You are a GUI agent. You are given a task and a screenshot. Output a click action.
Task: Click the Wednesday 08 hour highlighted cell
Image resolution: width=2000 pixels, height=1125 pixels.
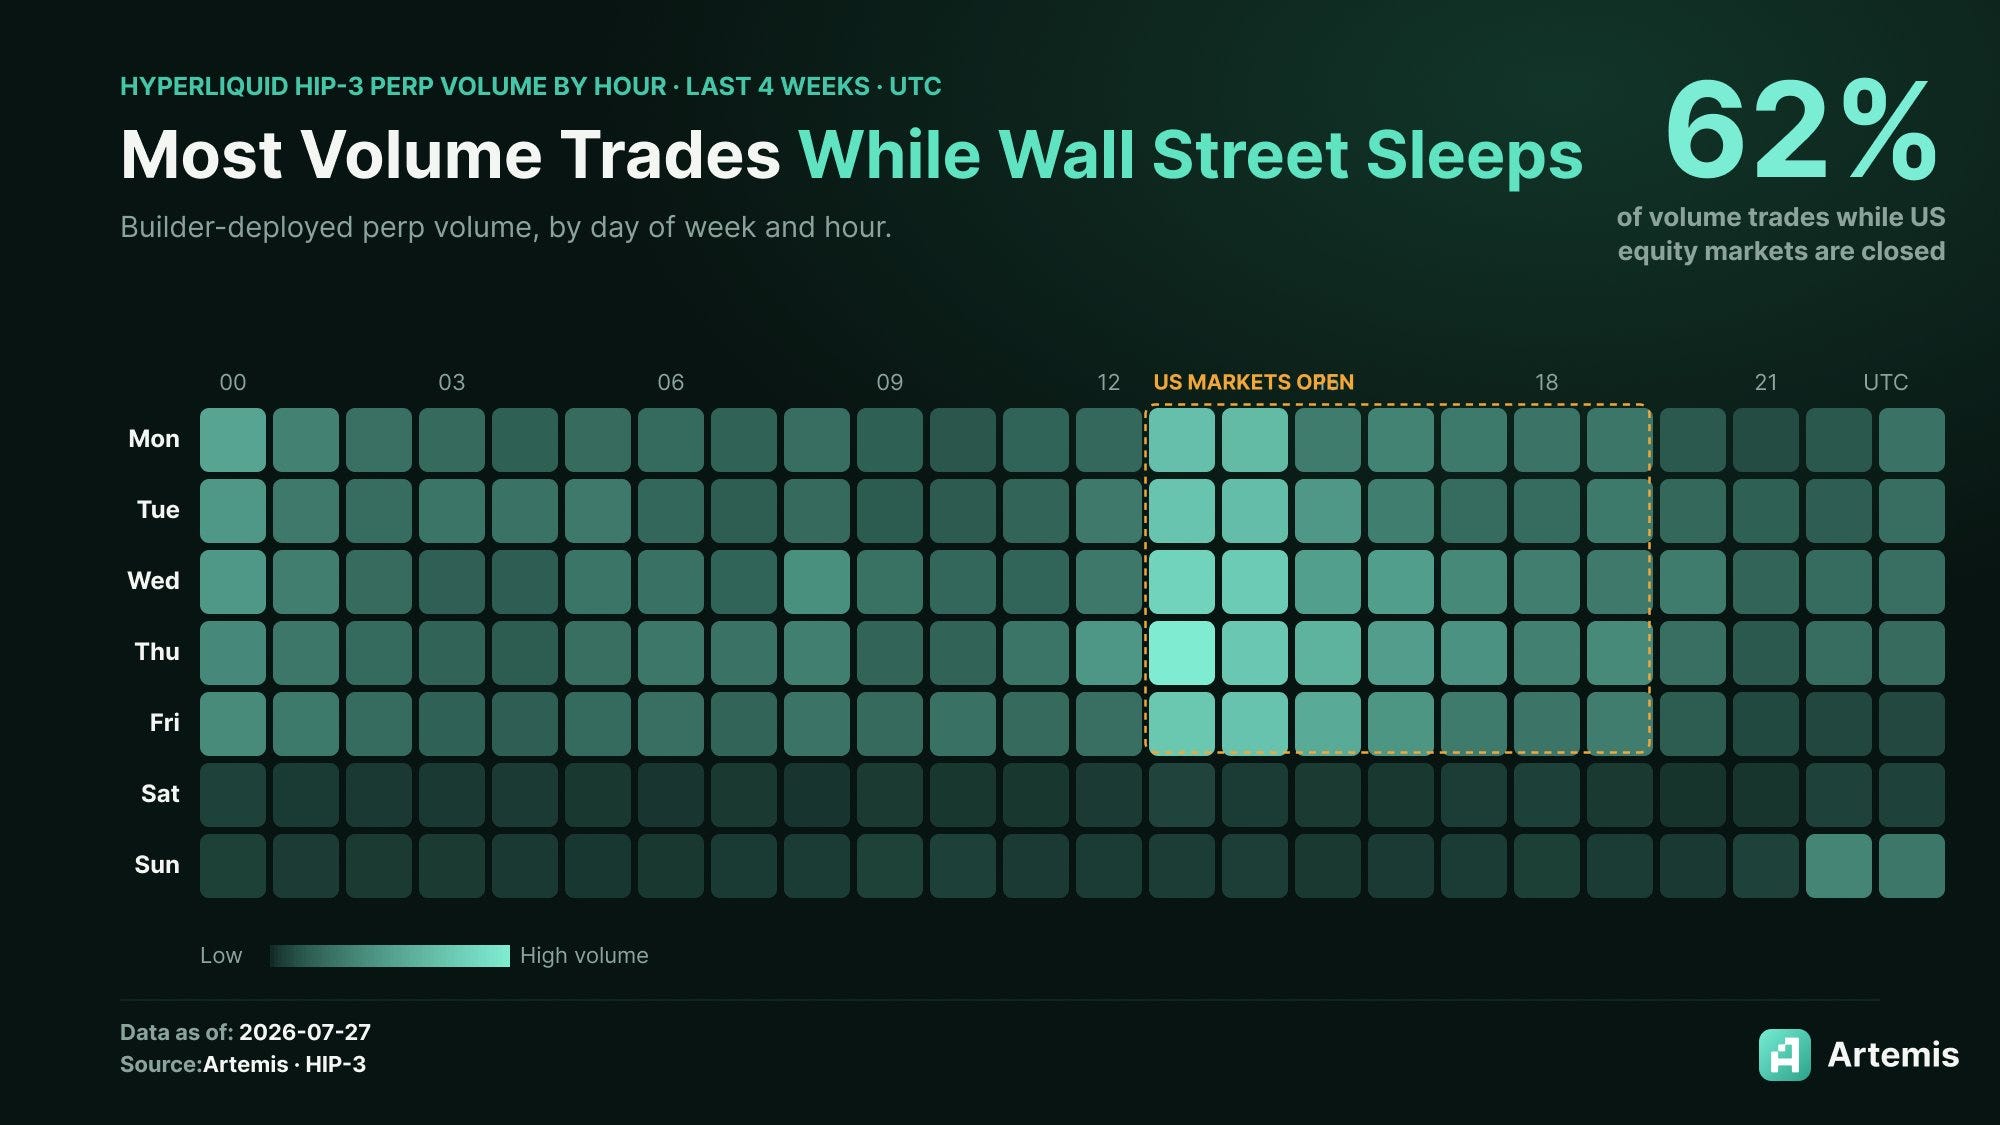point(817,582)
